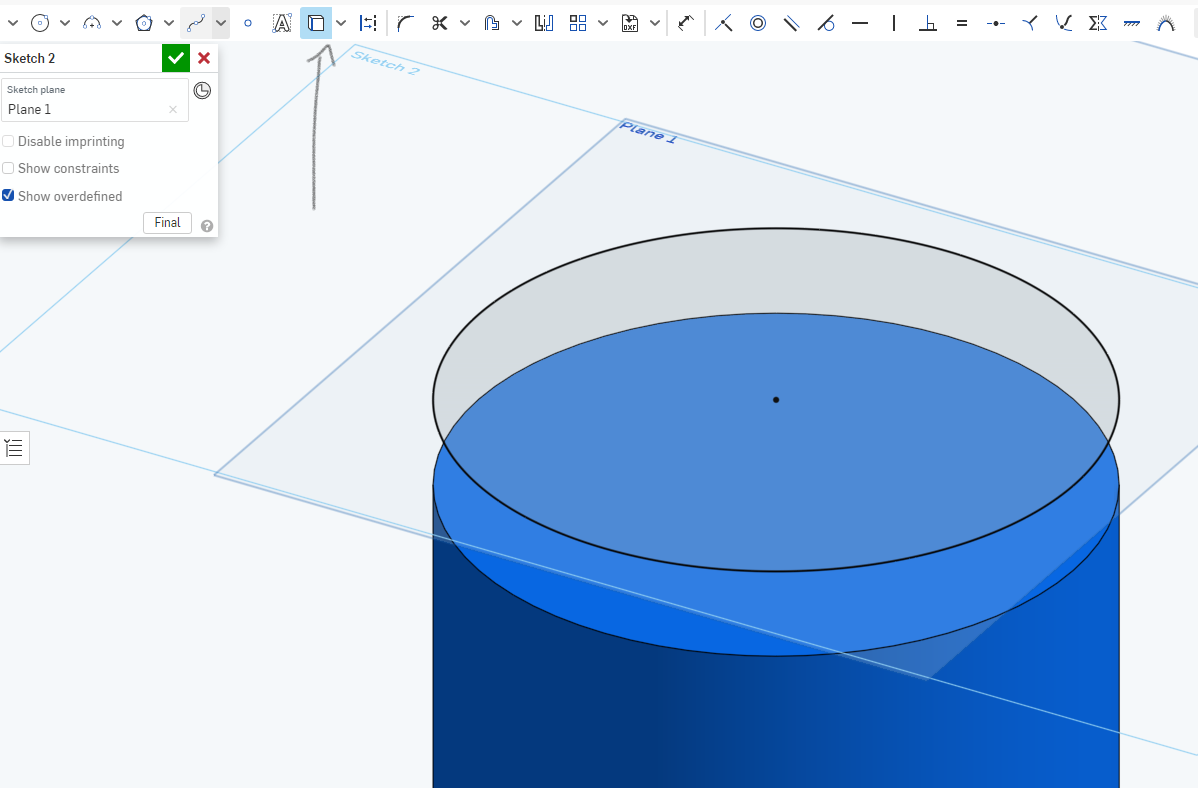1198x788 pixels.
Task: Apply the Symmetric constraint
Action: click(x=1098, y=24)
